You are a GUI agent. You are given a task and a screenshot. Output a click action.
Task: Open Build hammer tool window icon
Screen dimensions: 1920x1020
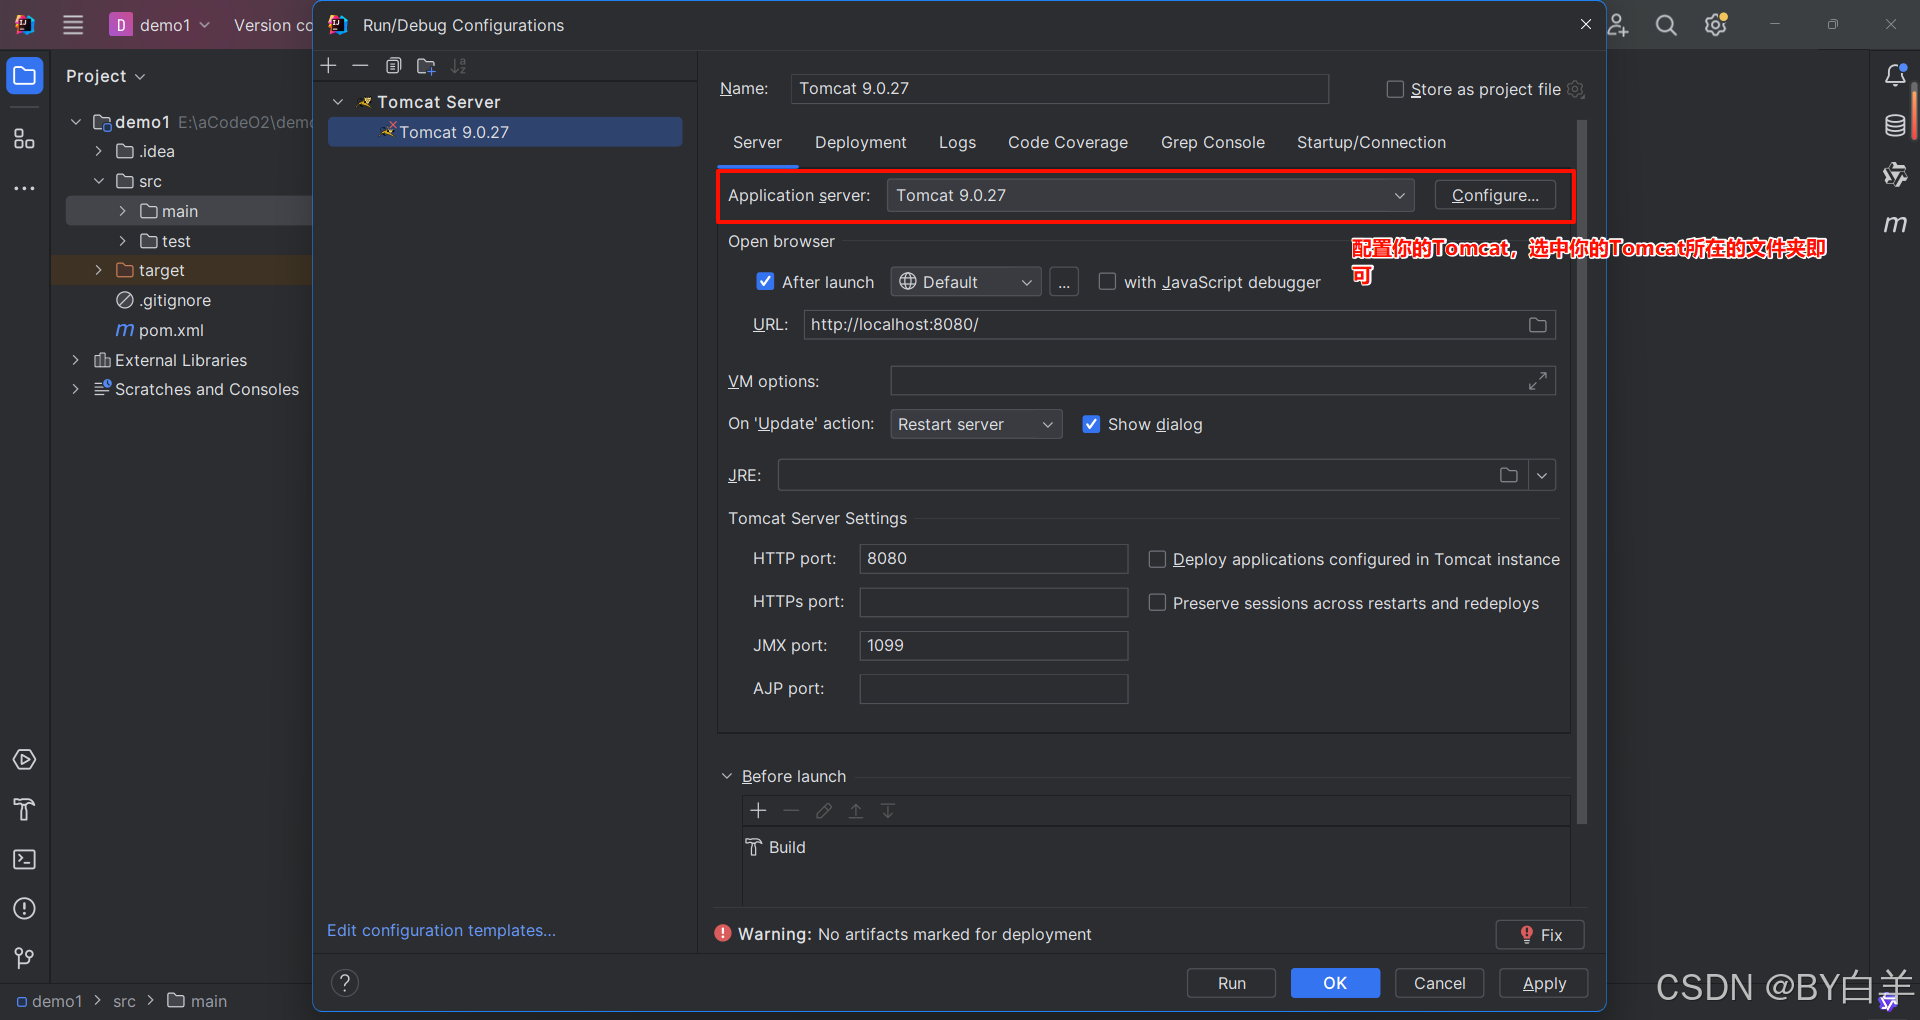point(25,810)
